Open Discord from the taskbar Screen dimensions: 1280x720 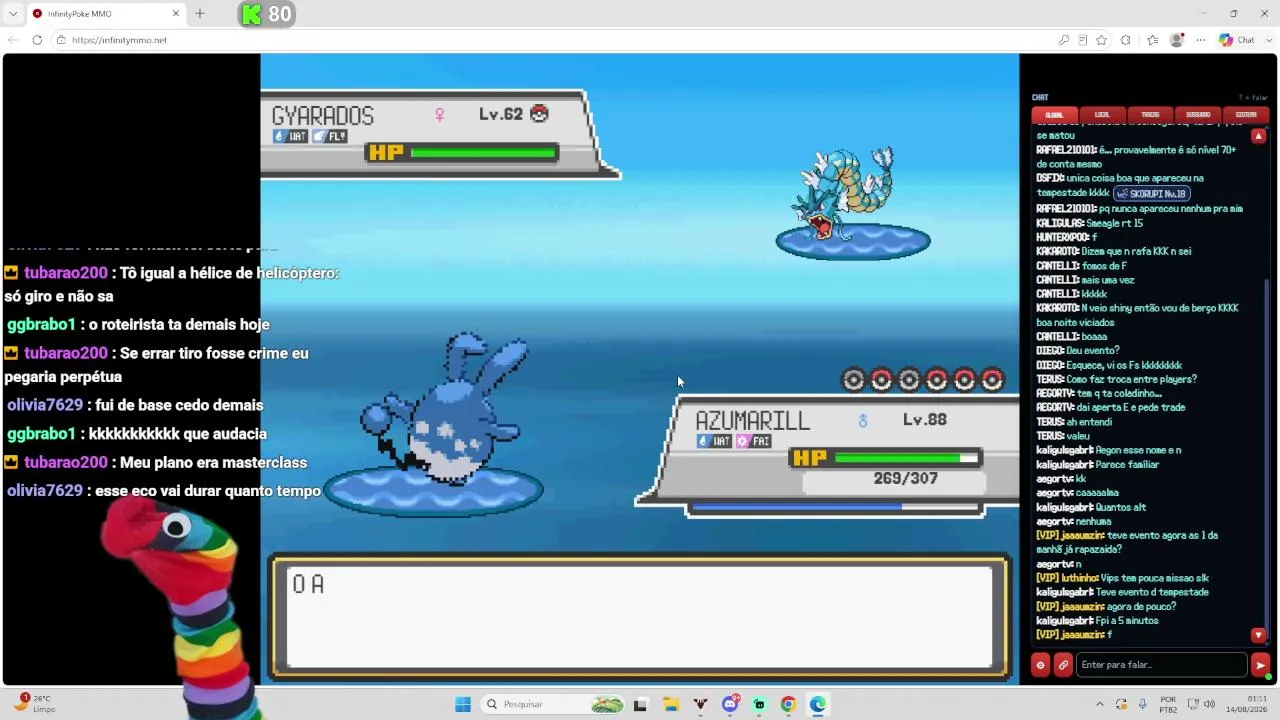pyautogui.click(x=731, y=704)
